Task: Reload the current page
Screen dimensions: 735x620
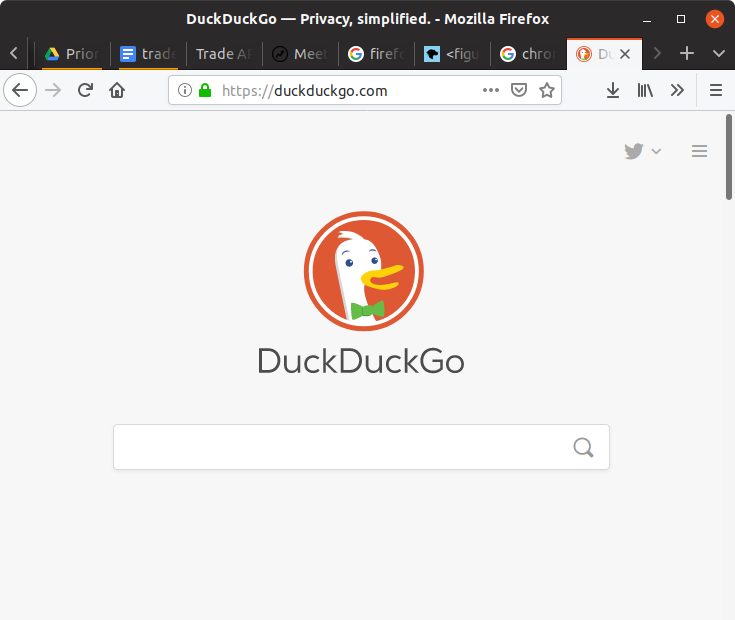Action: pyautogui.click(x=85, y=90)
